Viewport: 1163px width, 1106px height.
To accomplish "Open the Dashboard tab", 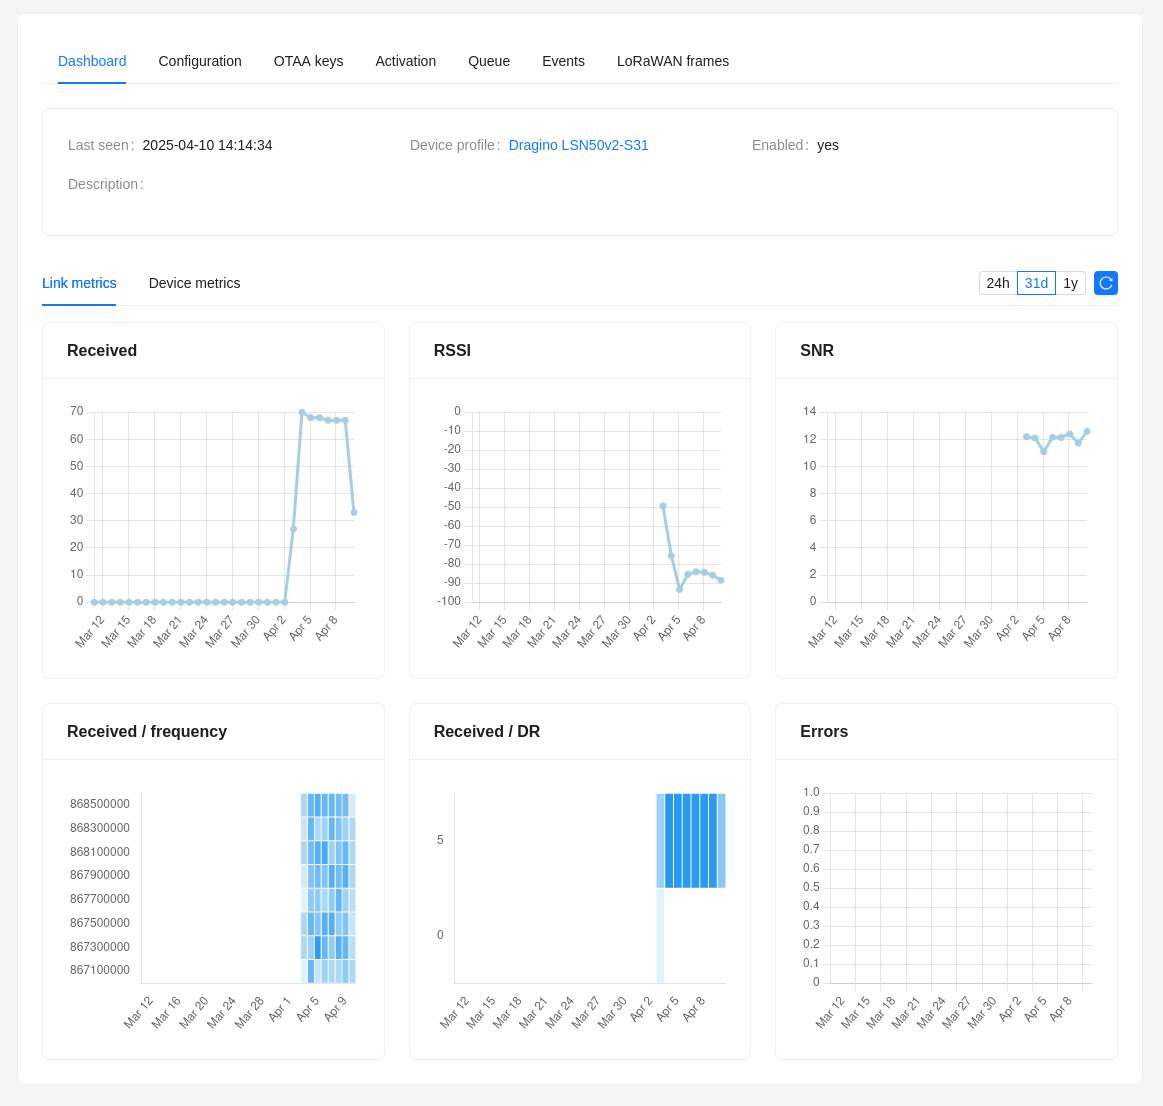I will pos(92,61).
